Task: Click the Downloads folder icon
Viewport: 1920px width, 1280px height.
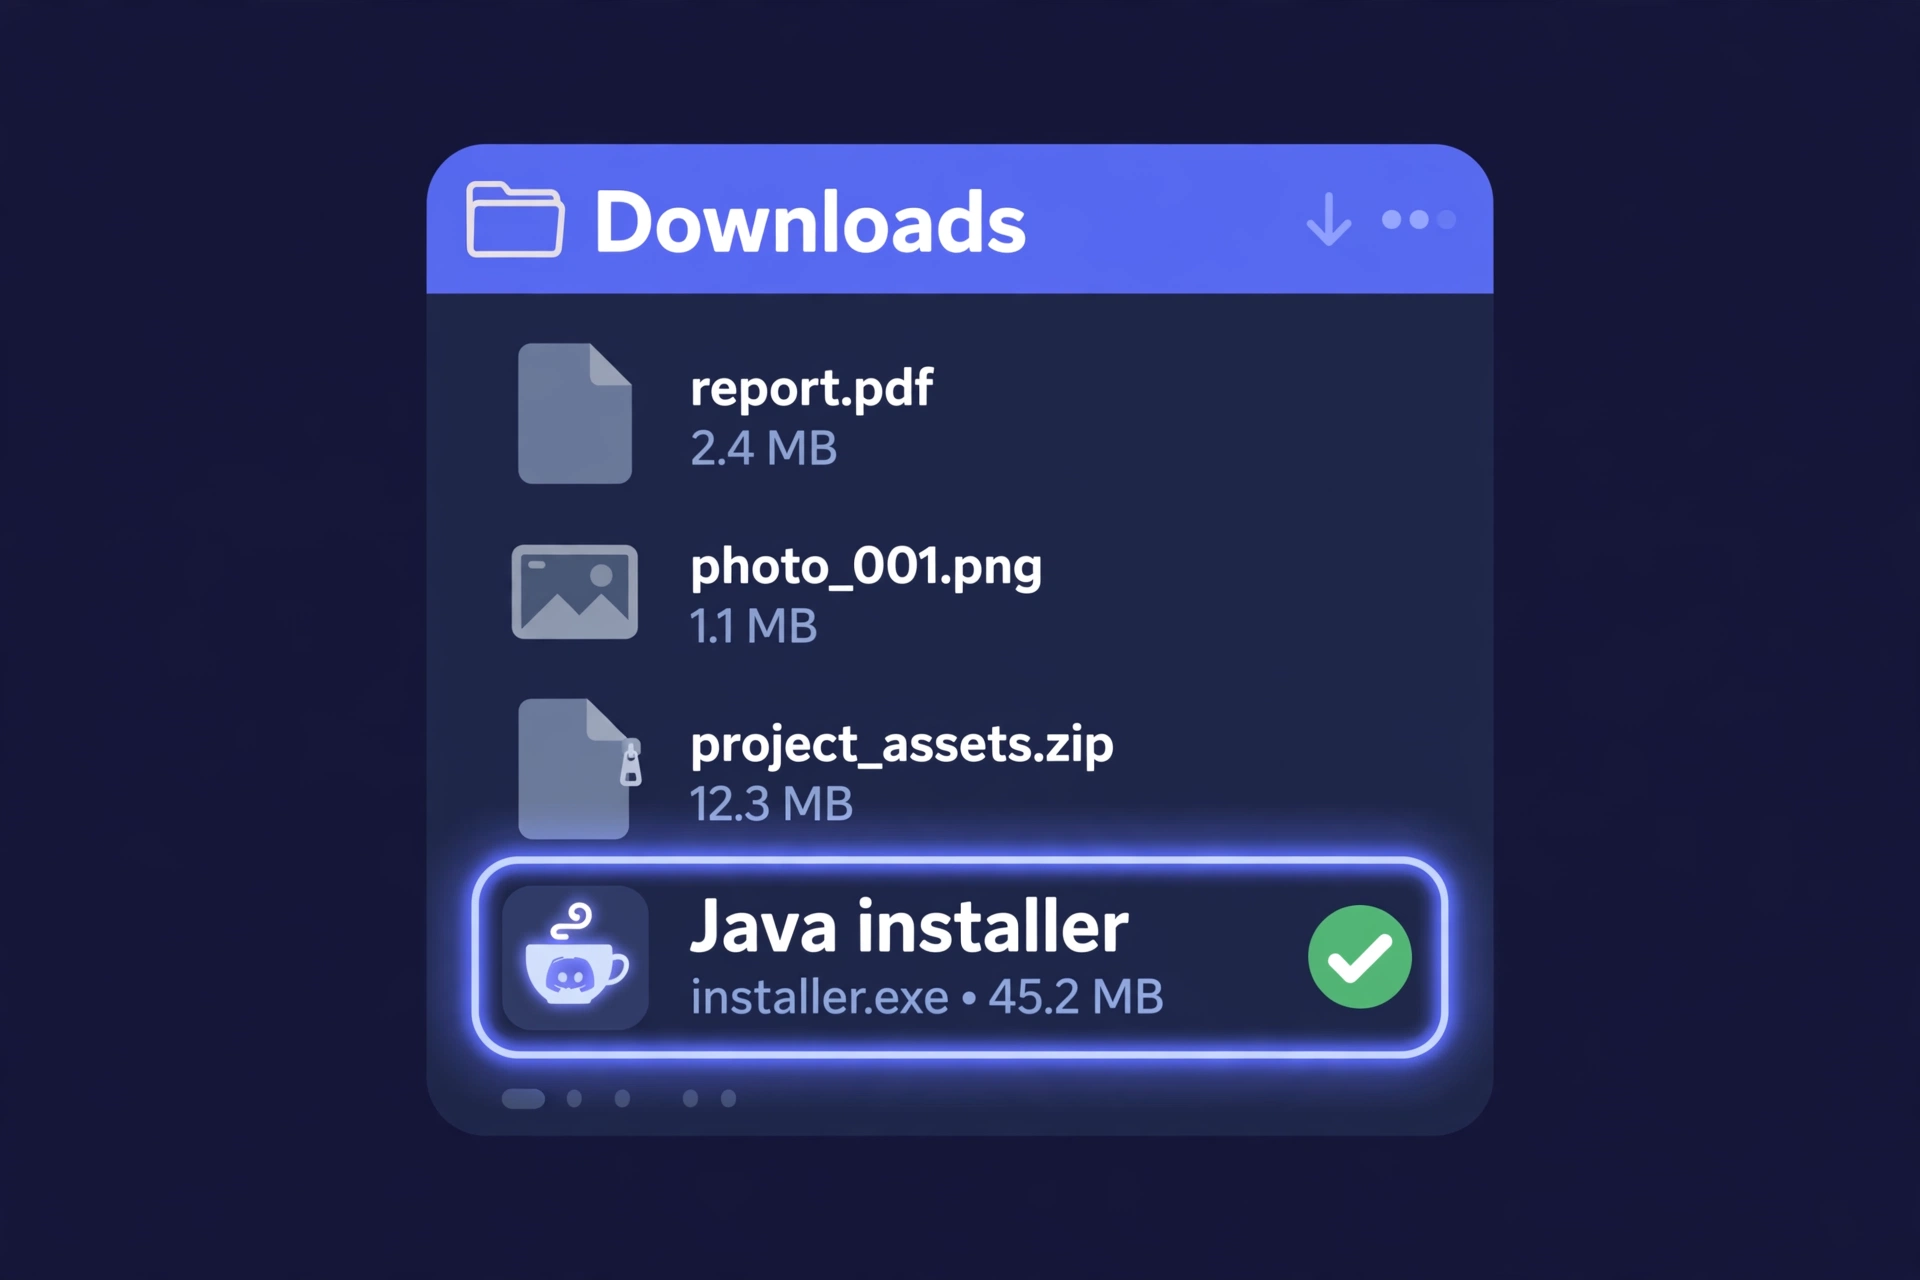Action: [515, 220]
